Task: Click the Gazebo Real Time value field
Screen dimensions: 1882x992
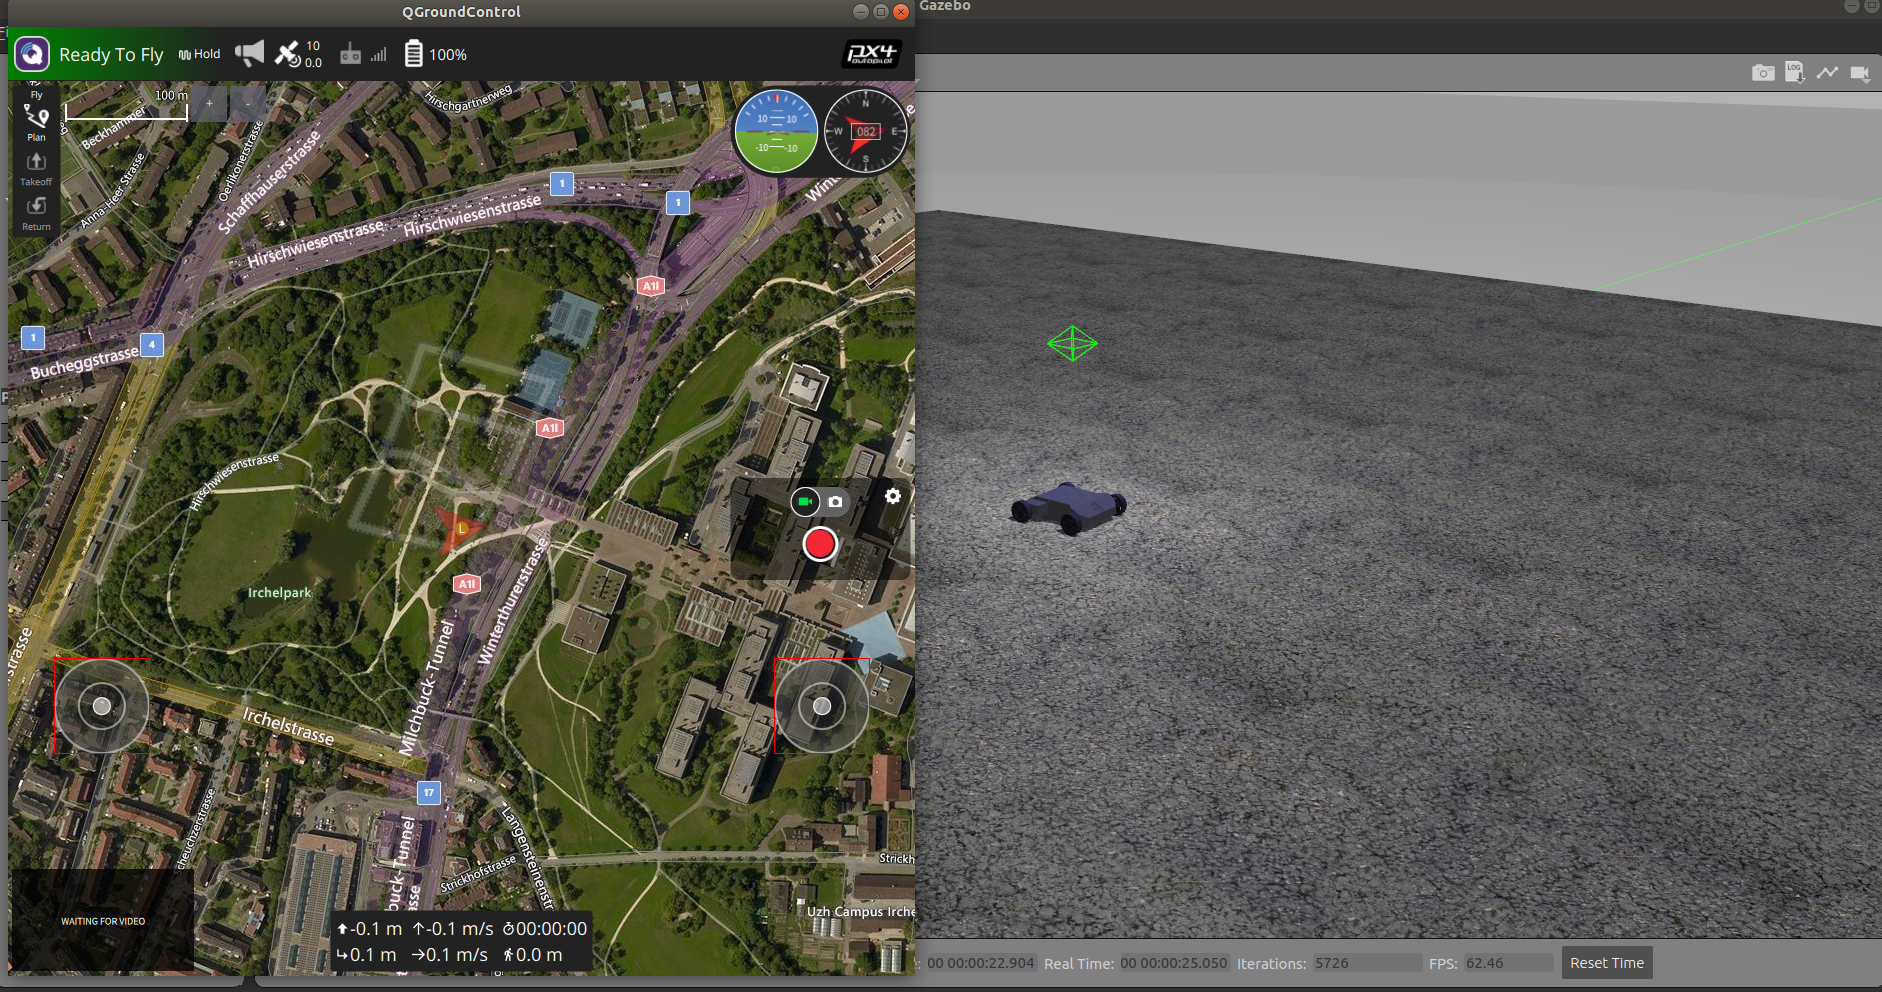Action: click(x=1173, y=963)
